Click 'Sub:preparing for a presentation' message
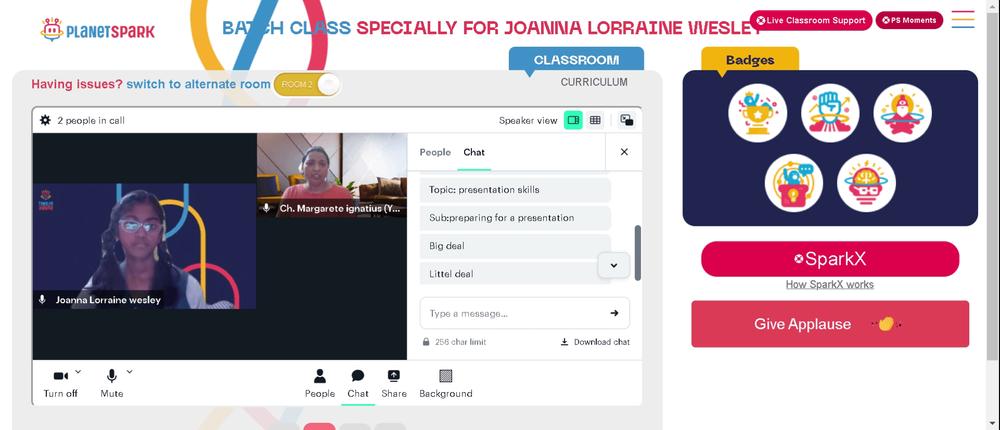The height and width of the screenshot is (430, 1000). point(515,218)
